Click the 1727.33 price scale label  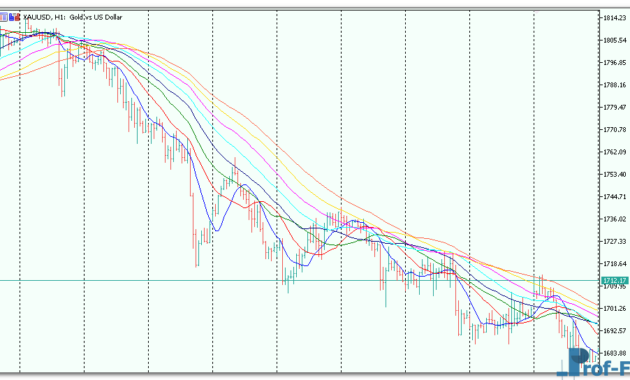[x=615, y=241]
